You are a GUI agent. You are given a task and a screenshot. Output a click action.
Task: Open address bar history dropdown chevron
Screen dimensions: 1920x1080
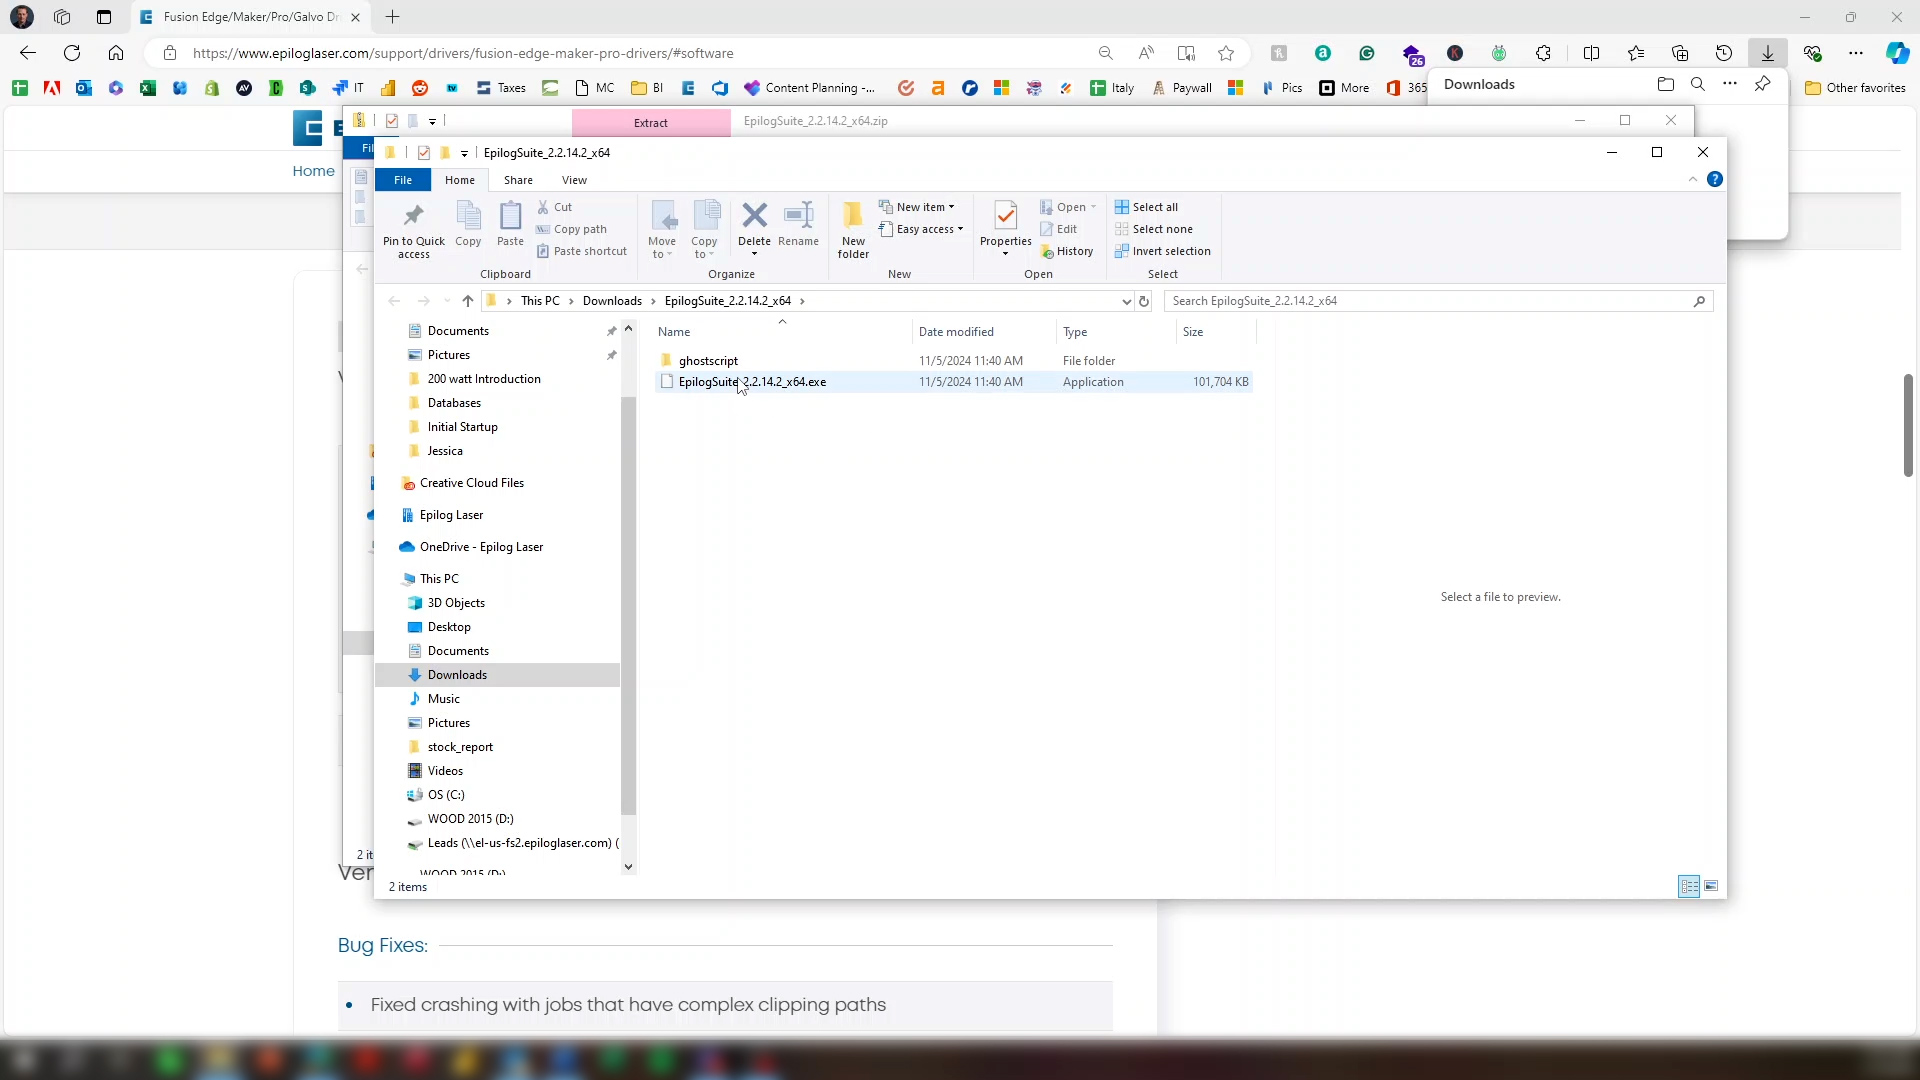point(1126,301)
